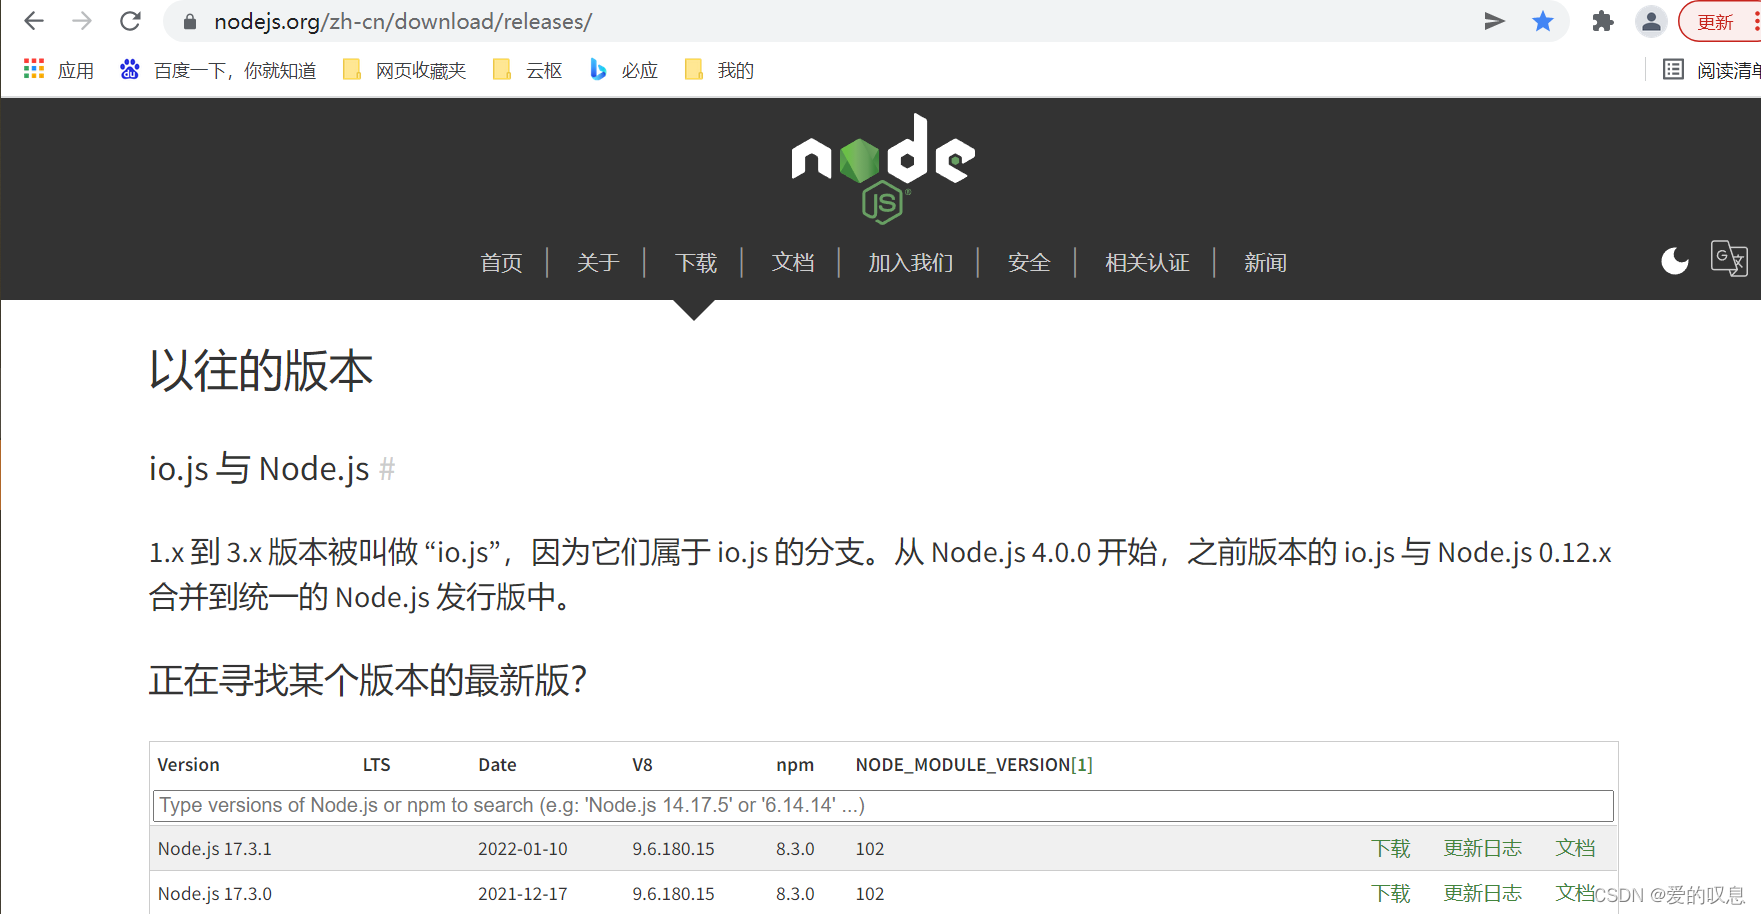Viewport: 1761px width, 914px height.
Task: Open the 必应 Bing bookmark
Action: tap(624, 70)
